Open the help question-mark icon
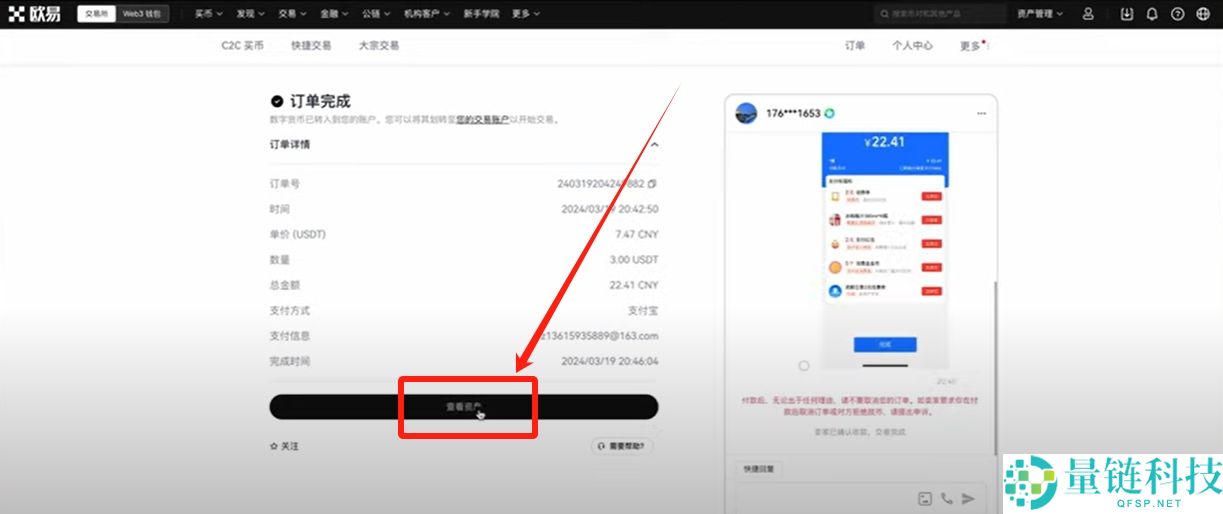The width and height of the screenshot is (1223, 514). [1177, 14]
